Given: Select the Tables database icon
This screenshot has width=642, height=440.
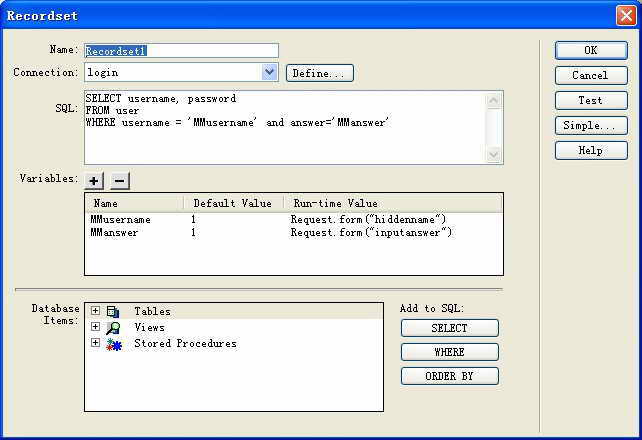Looking at the screenshot, I should pyautogui.click(x=113, y=312).
